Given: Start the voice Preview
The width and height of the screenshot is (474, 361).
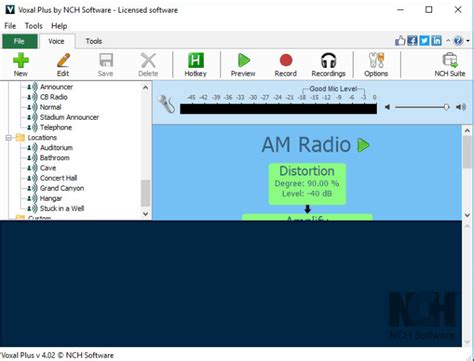Looking at the screenshot, I should [243, 65].
